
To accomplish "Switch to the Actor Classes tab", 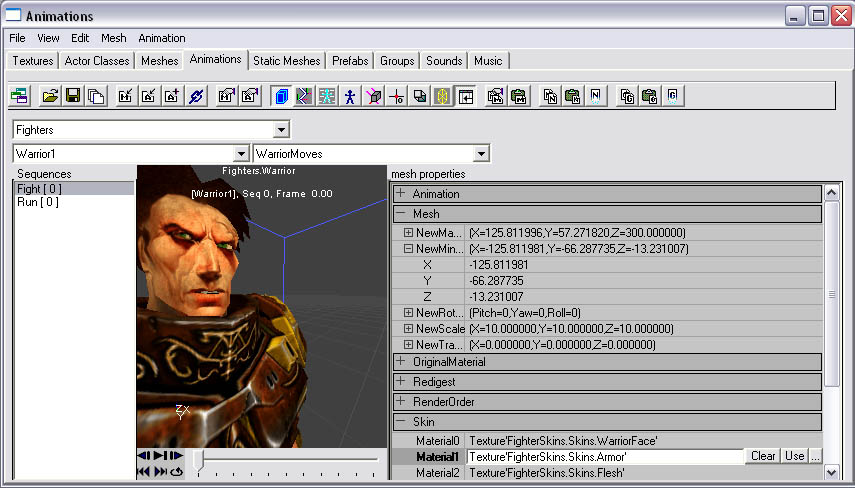I will point(97,61).
